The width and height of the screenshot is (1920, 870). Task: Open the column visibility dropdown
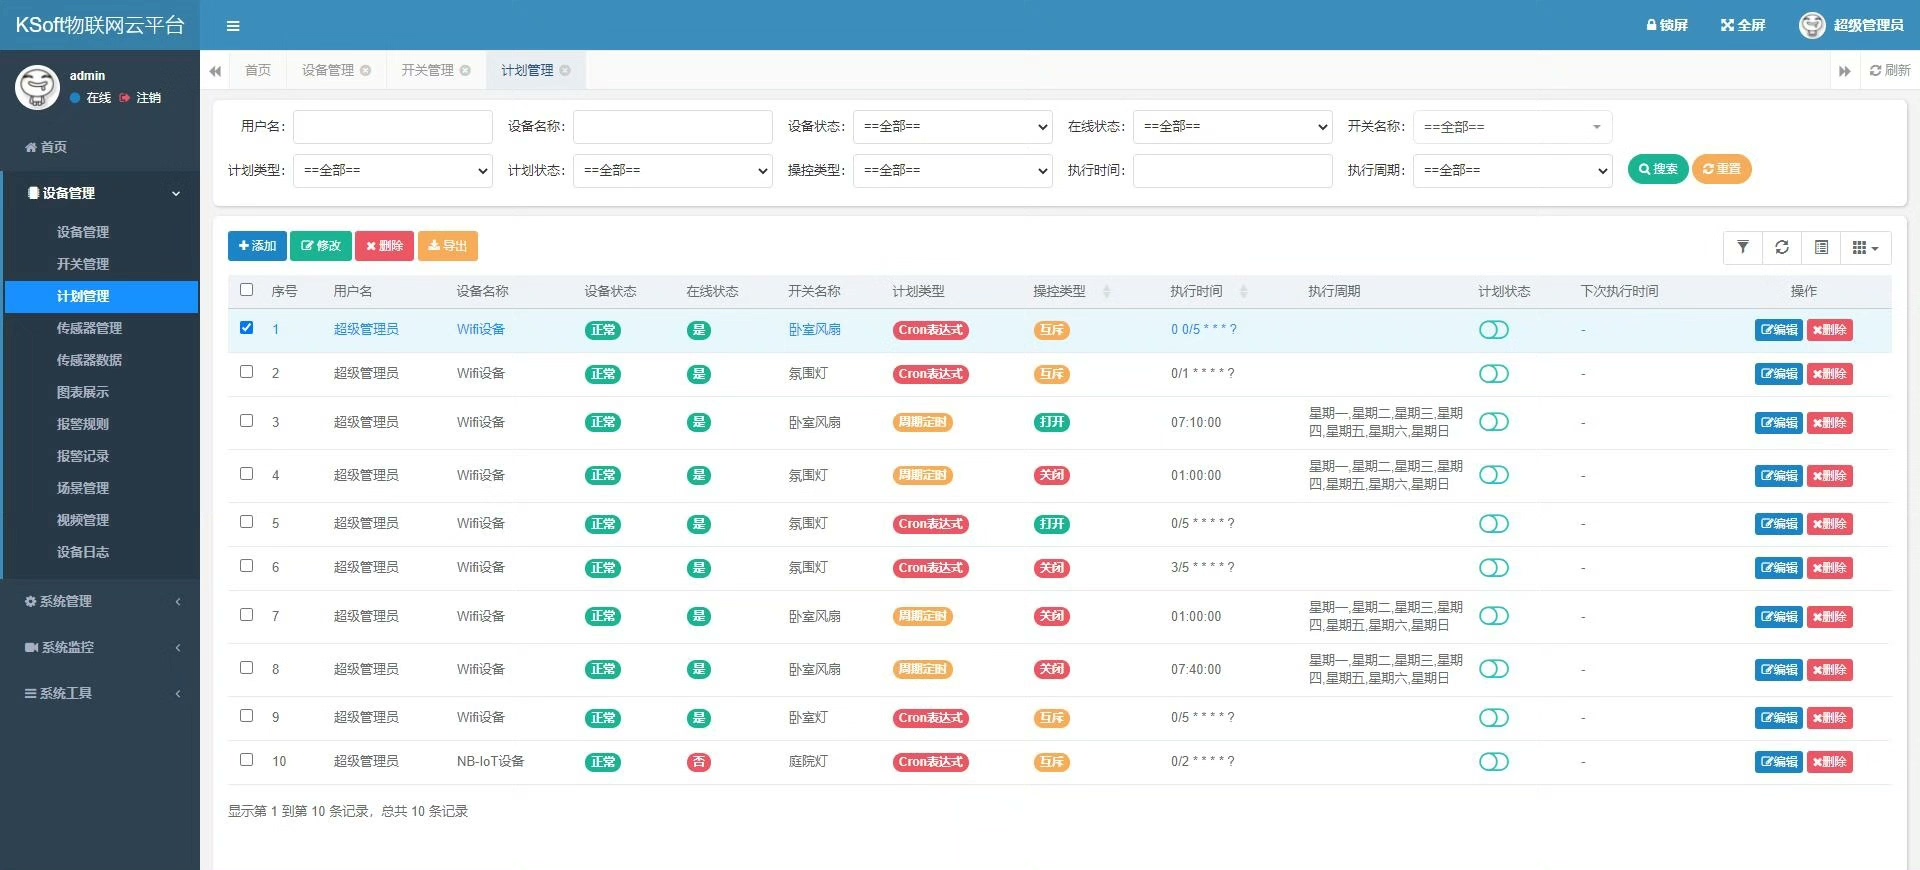coord(1865,247)
